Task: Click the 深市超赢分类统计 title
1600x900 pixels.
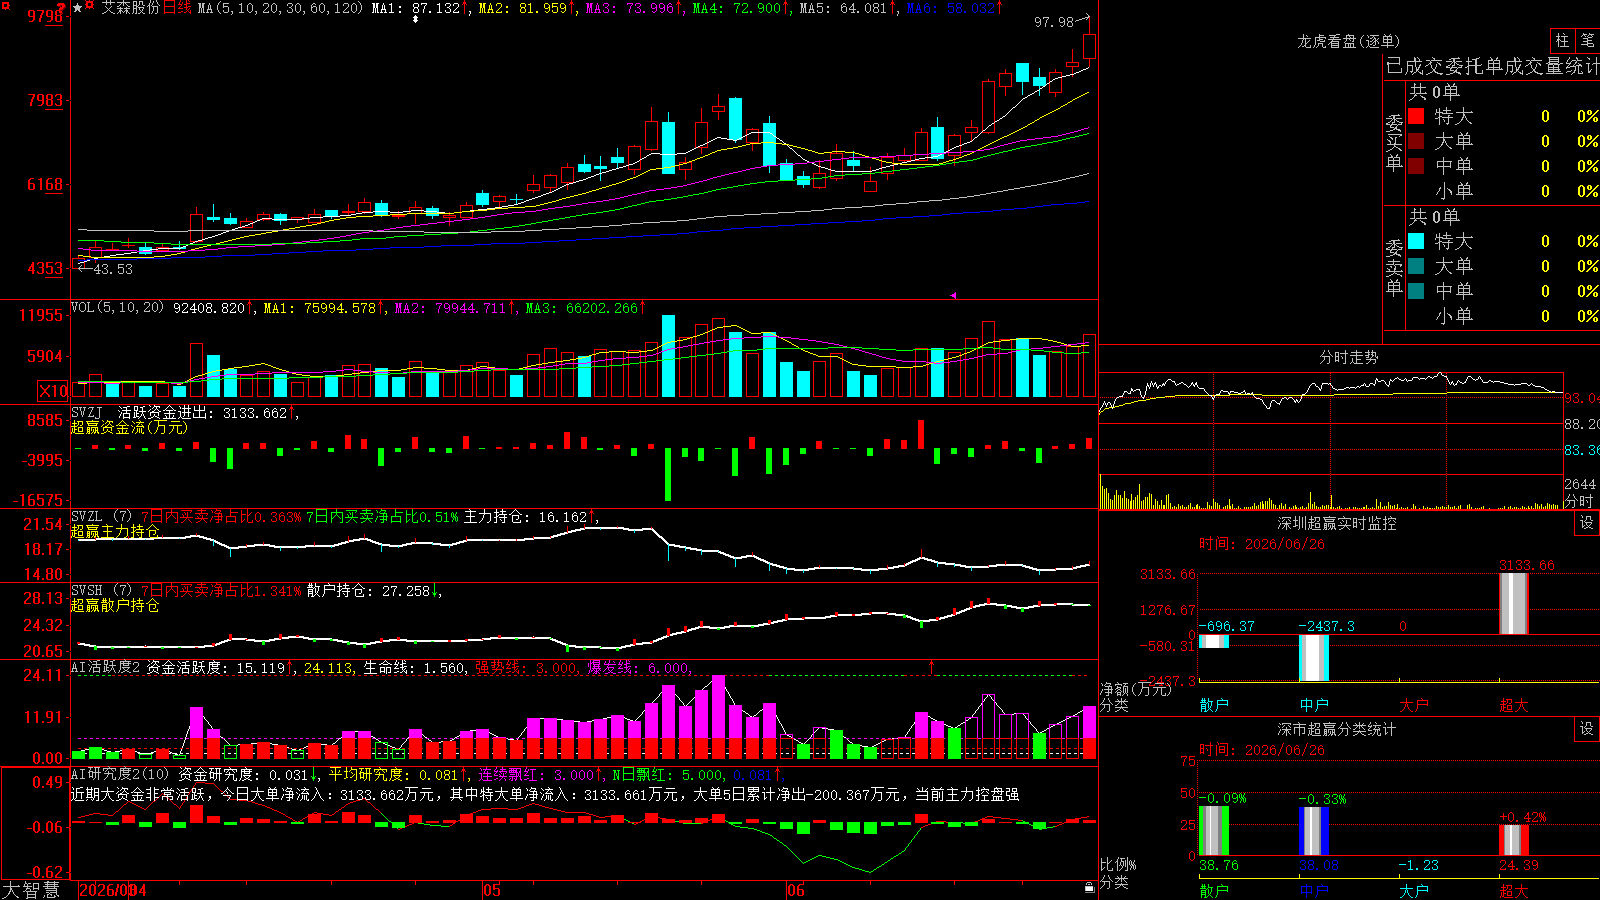Action: tap(1337, 729)
